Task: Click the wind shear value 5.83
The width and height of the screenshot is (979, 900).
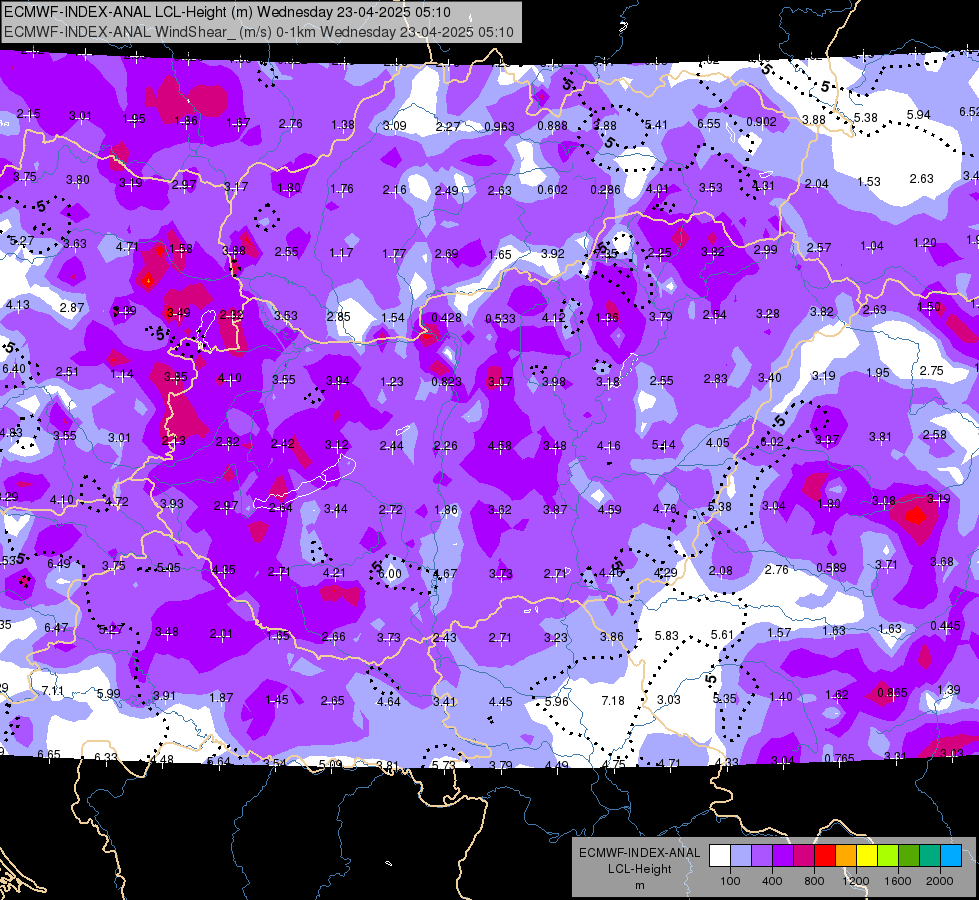Action: coord(666,636)
